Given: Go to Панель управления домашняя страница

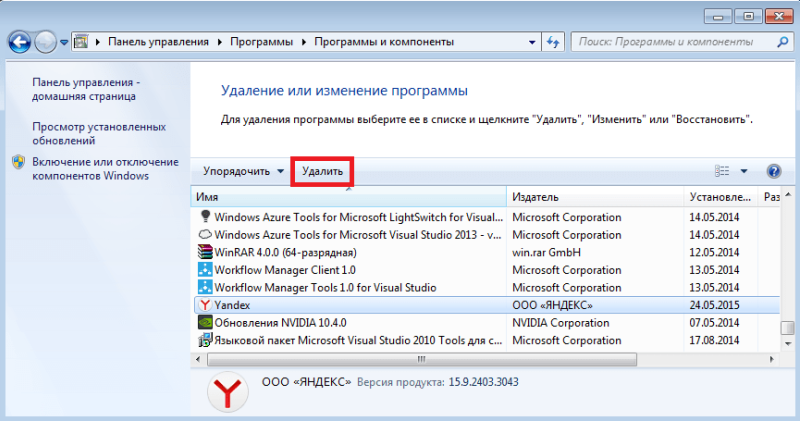Looking at the screenshot, I should (x=86, y=89).
